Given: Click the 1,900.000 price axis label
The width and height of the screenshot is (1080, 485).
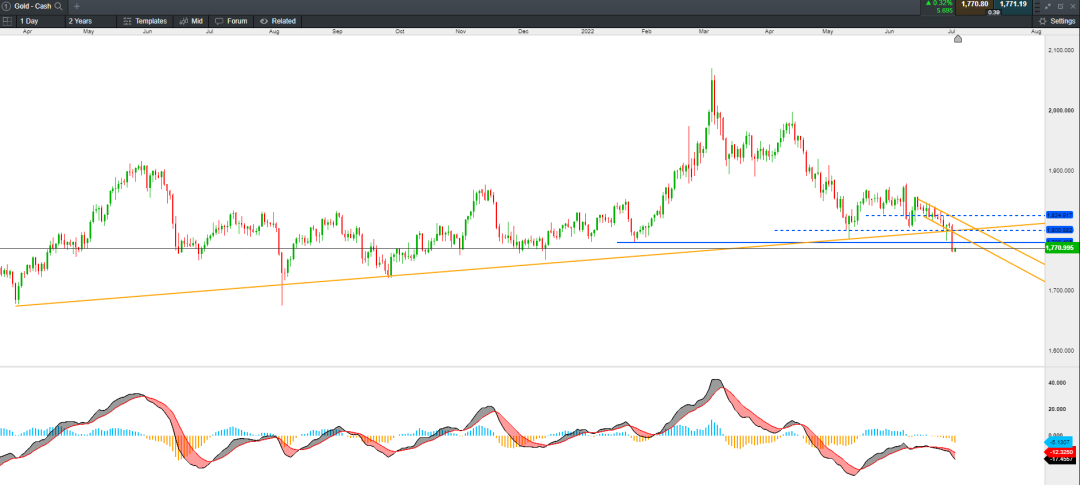Looking at the screenshot, I should 1060,170.
